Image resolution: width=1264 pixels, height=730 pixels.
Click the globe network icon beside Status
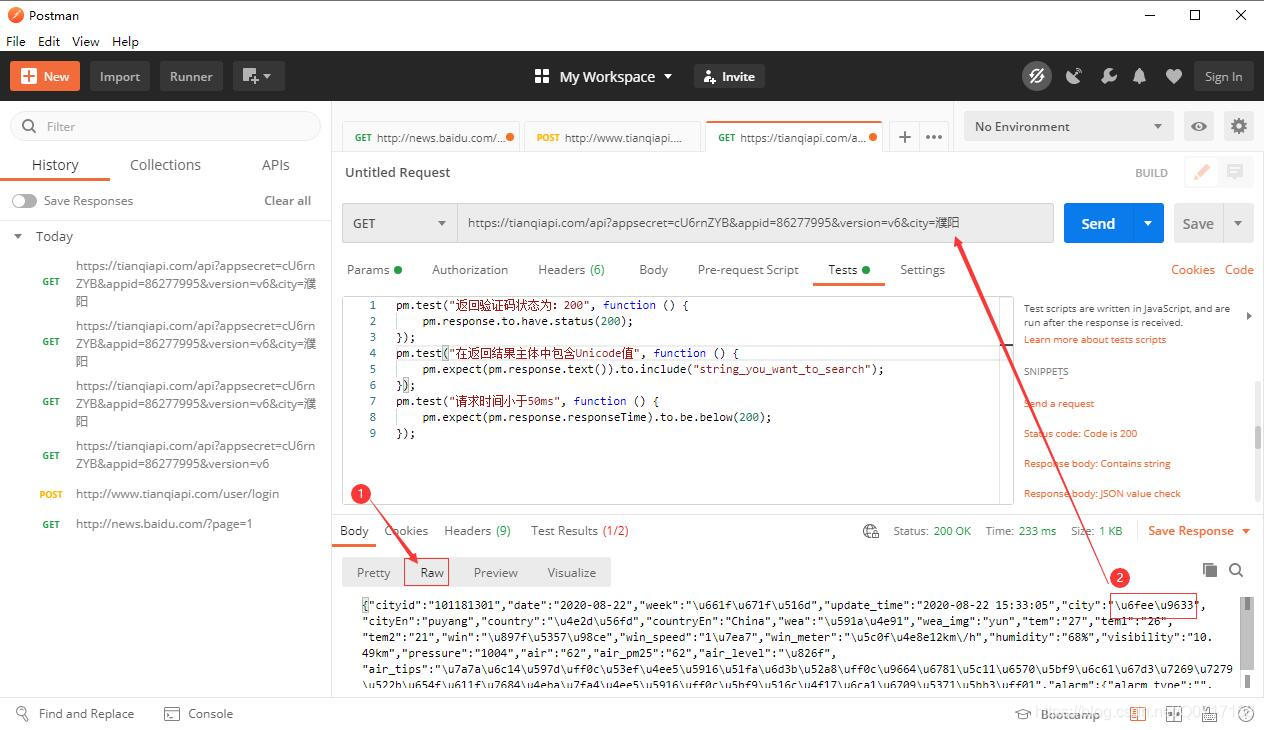871,531
